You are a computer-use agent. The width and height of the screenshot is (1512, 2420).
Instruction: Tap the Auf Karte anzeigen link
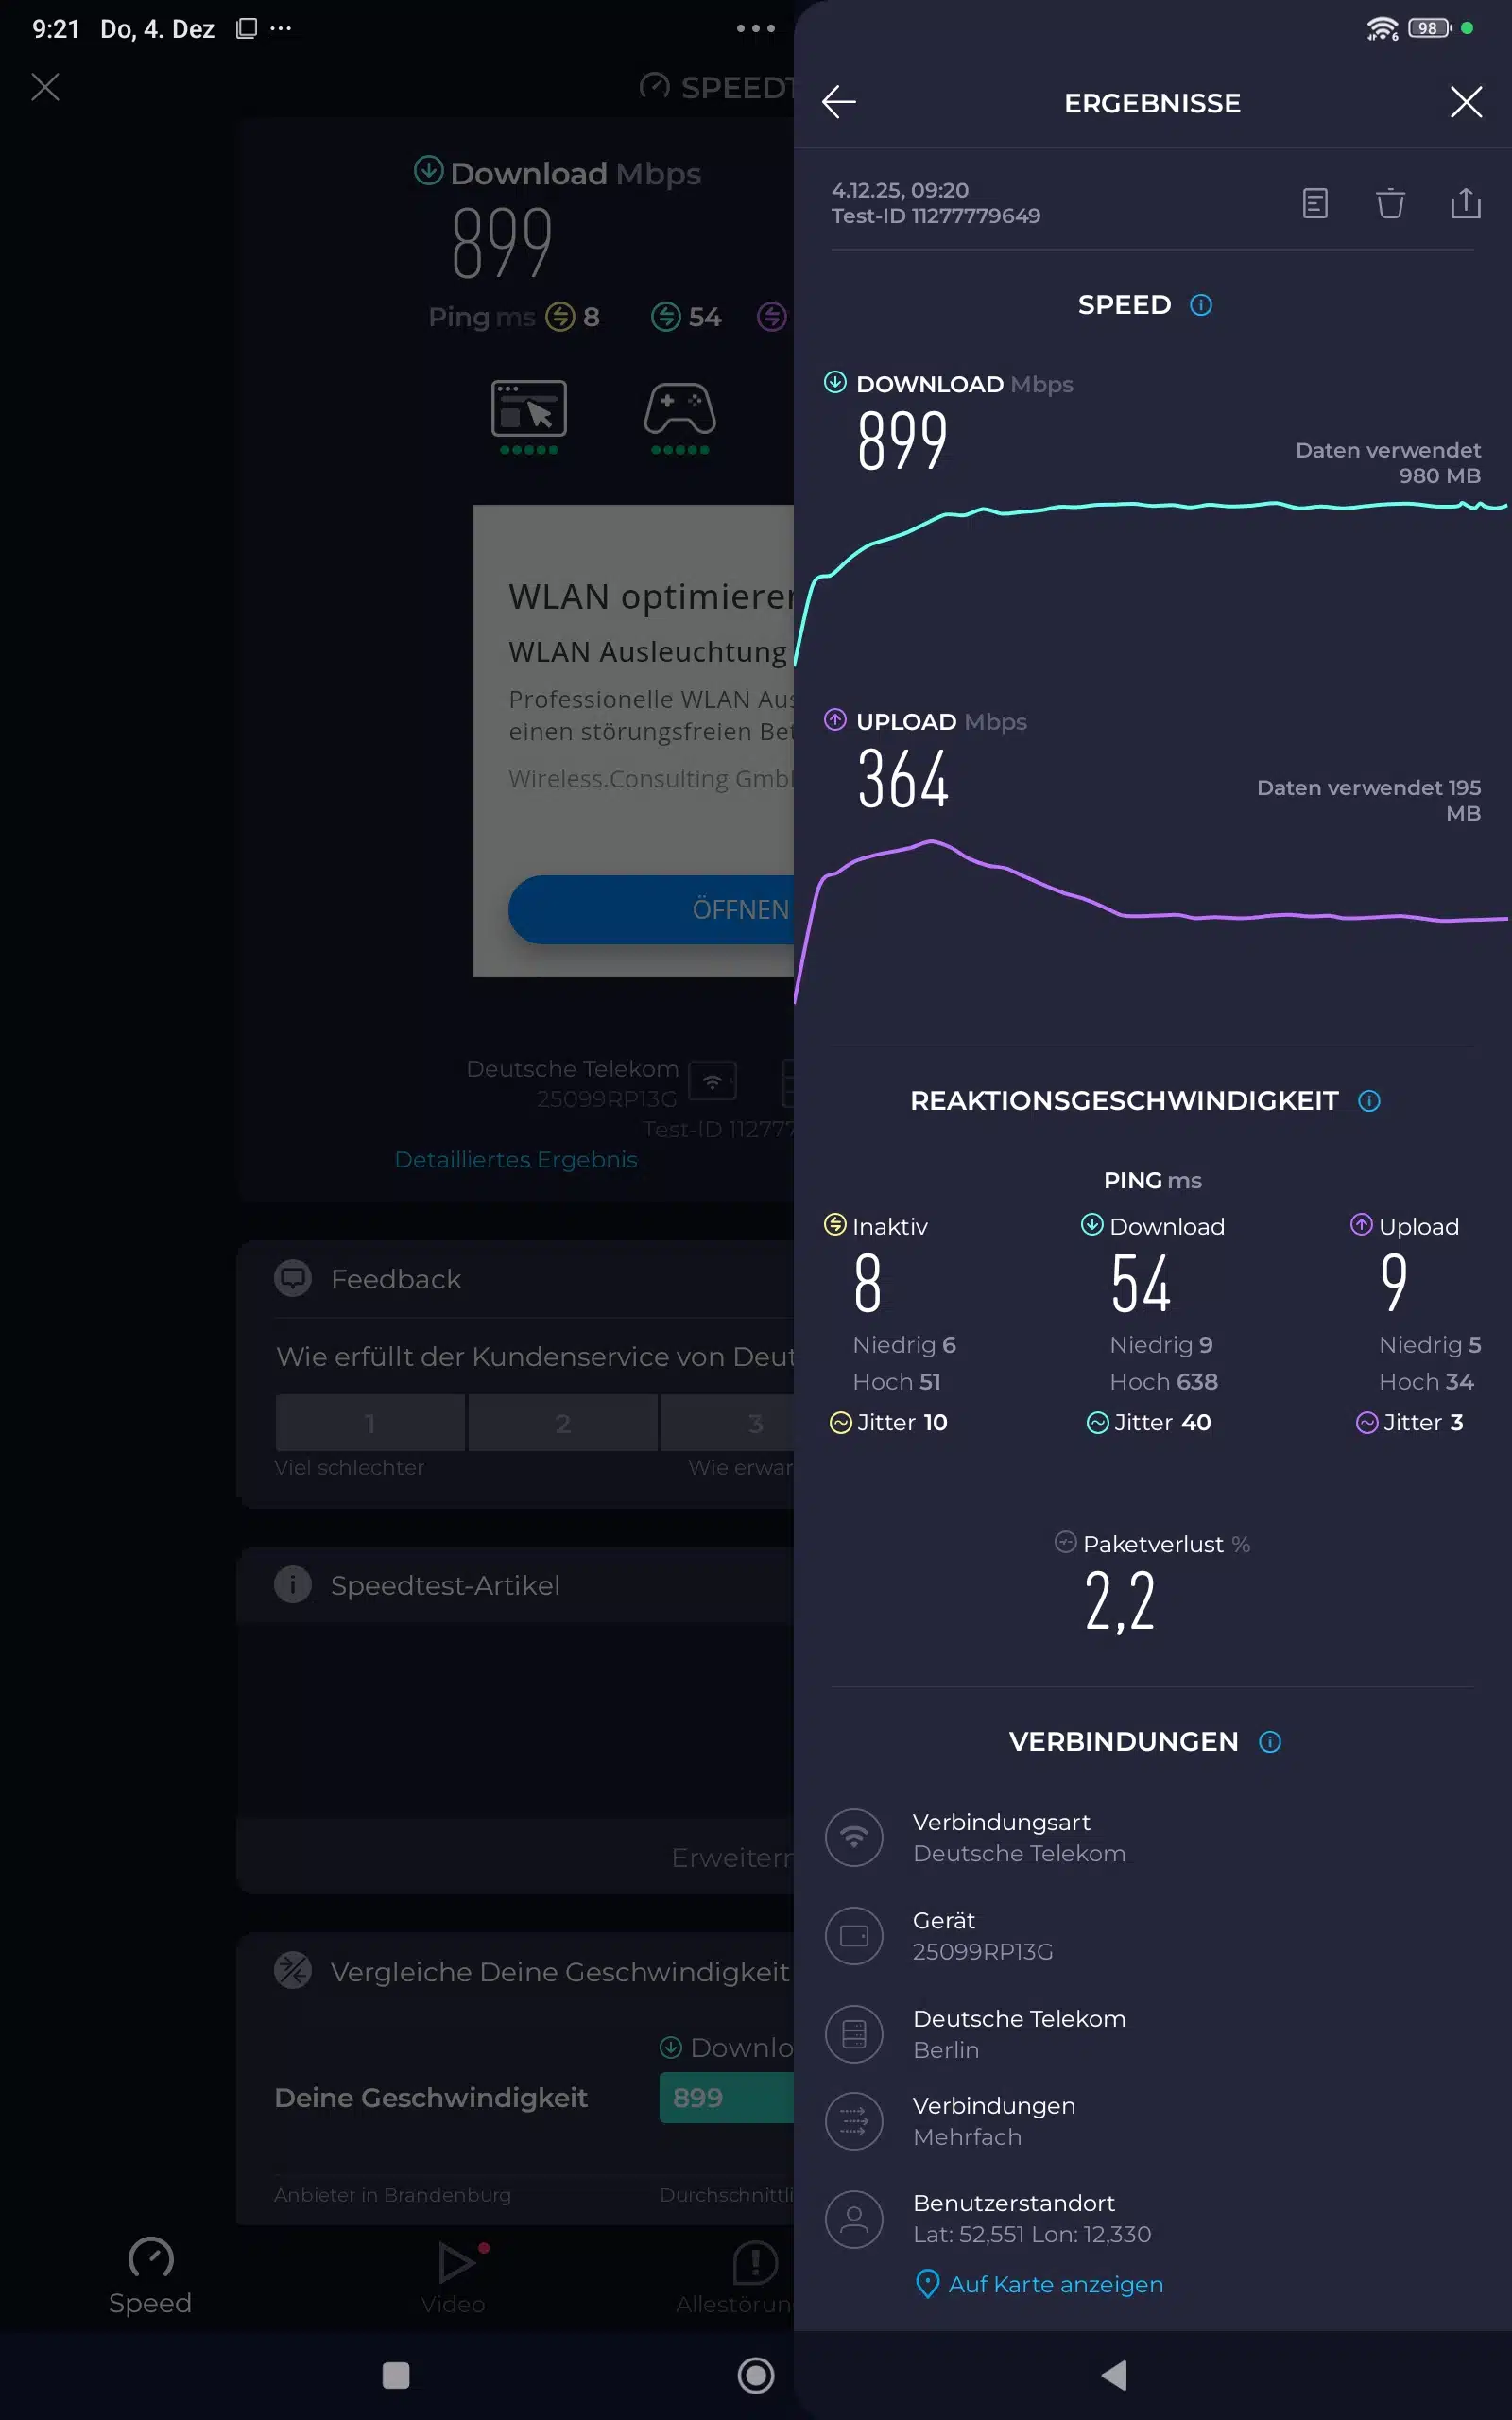[x=1054, y=2284]
